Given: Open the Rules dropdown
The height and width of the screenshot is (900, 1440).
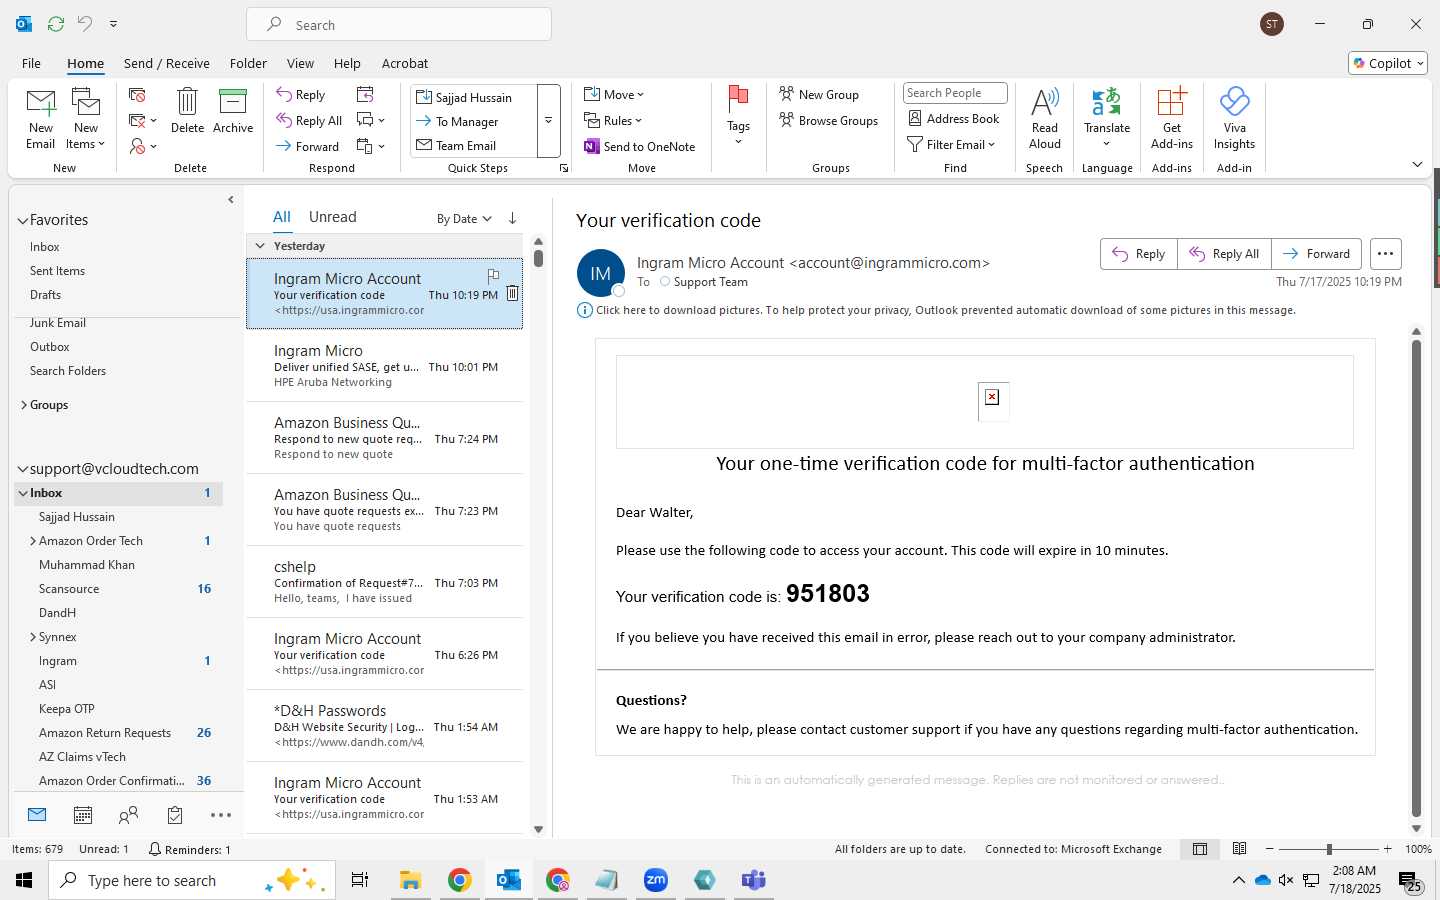Looking at the screenshot, I should 612,120.
